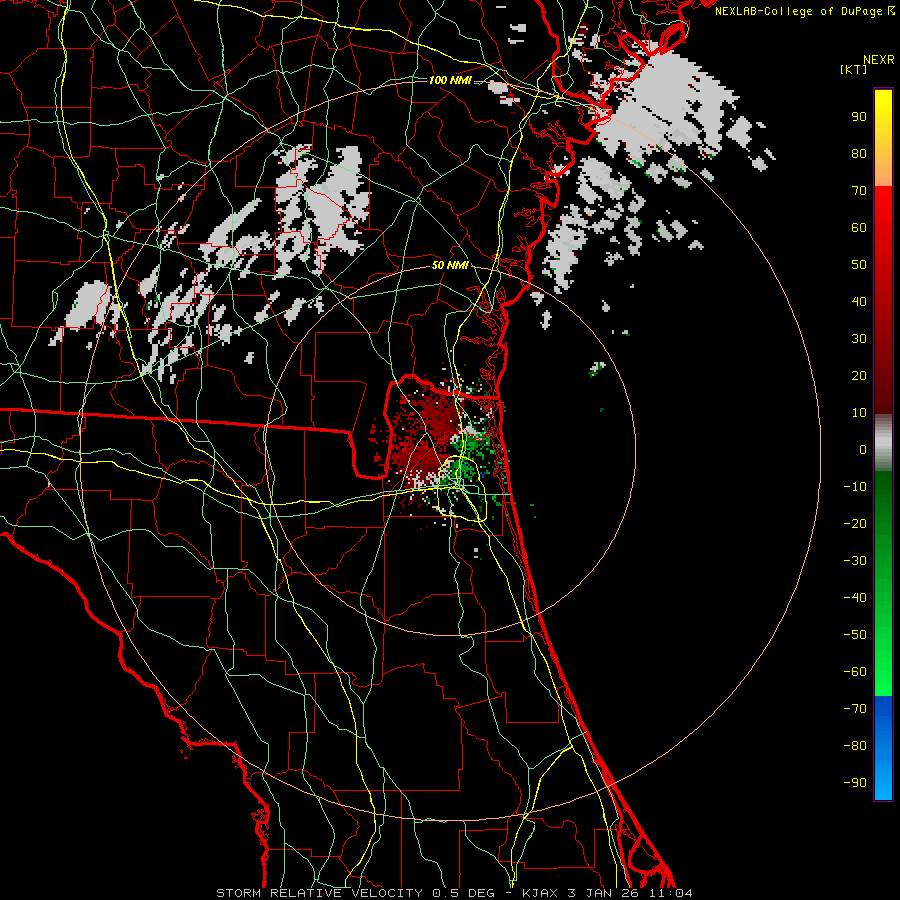Click the yellow top segment of the color bar

[x=883, y=138]
